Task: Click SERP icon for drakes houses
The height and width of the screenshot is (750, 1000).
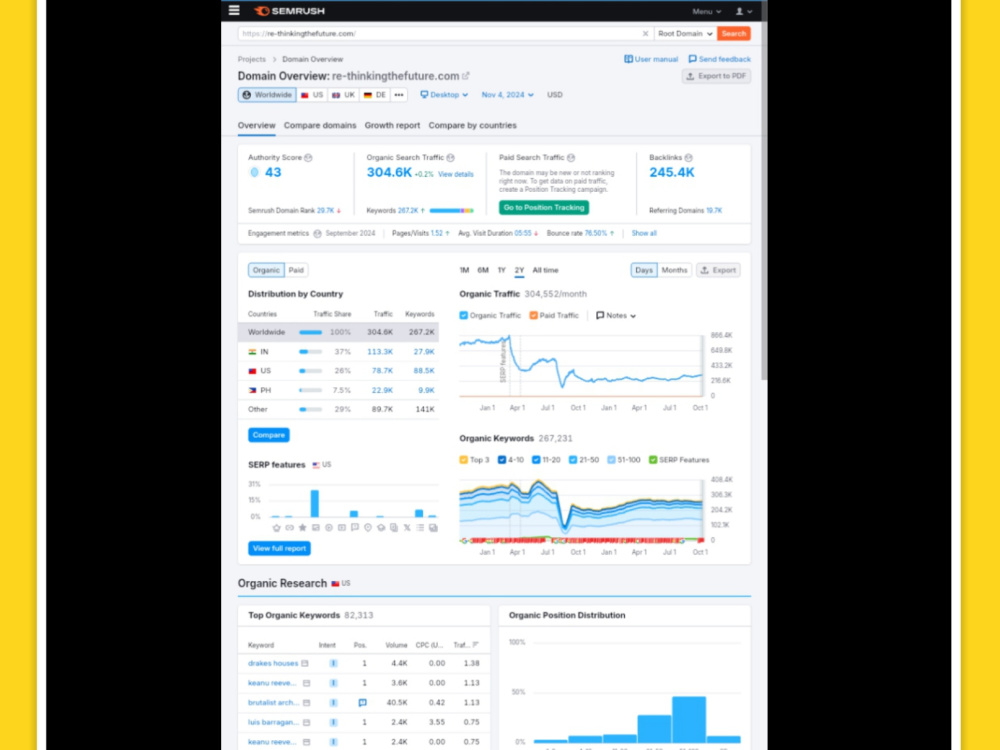Action: [305, 663]
